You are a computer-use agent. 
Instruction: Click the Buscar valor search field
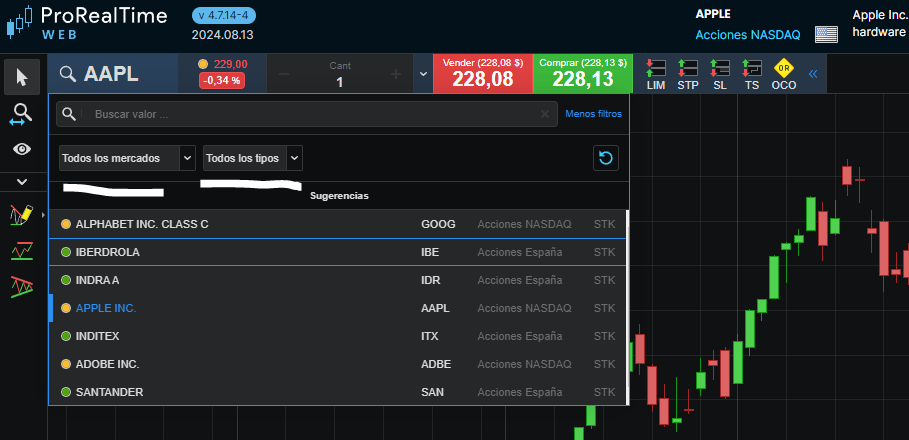click(x=306, y=114)
